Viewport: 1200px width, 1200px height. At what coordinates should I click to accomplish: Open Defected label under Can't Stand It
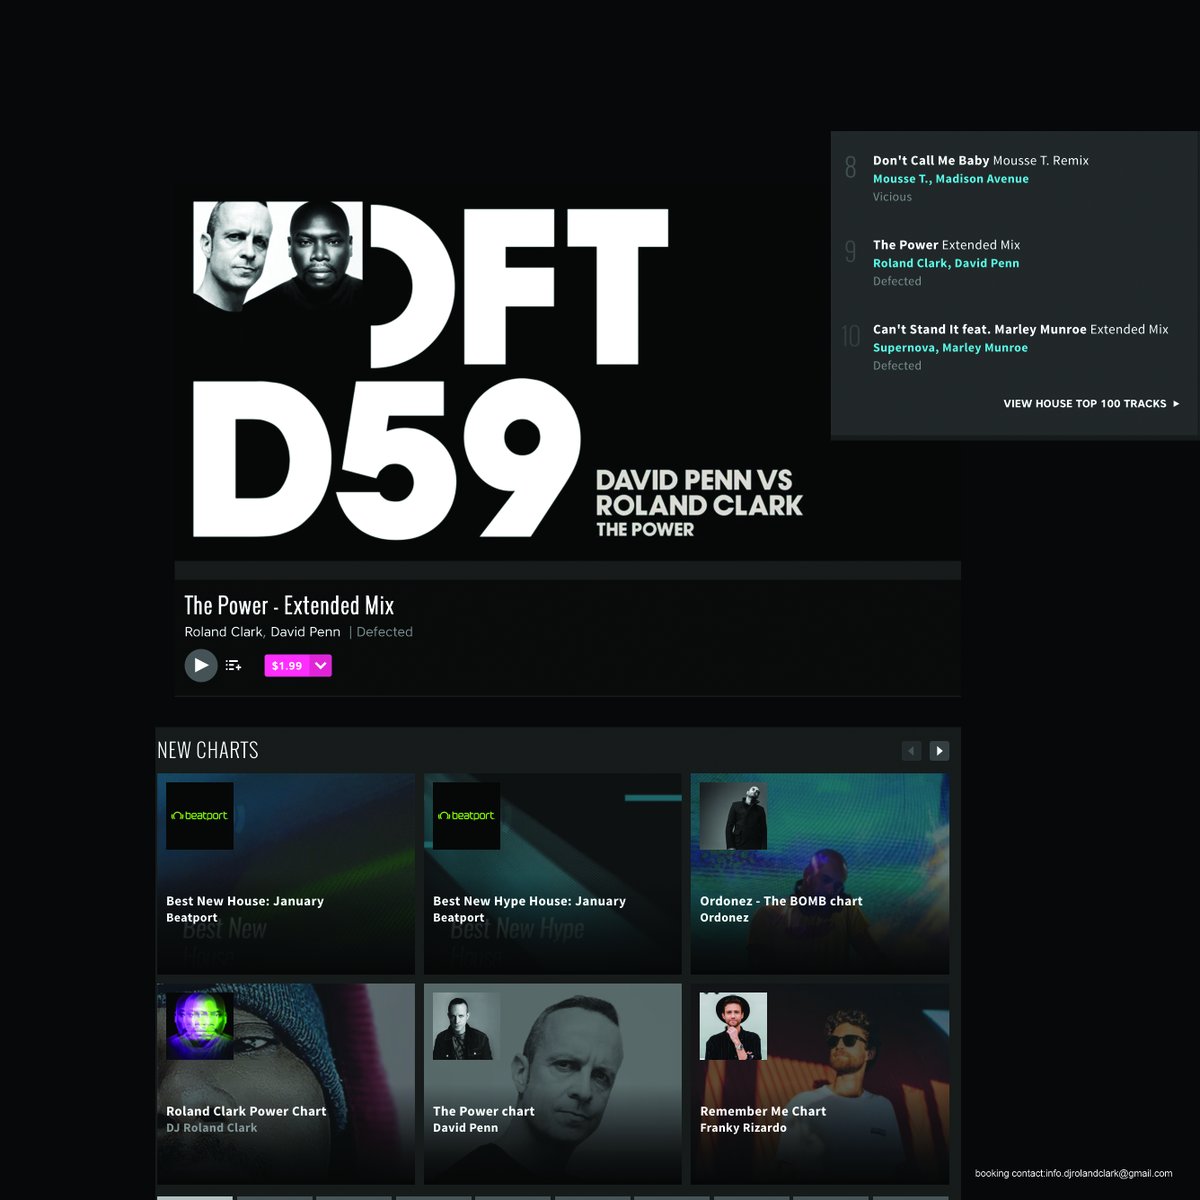click(897, 366)
